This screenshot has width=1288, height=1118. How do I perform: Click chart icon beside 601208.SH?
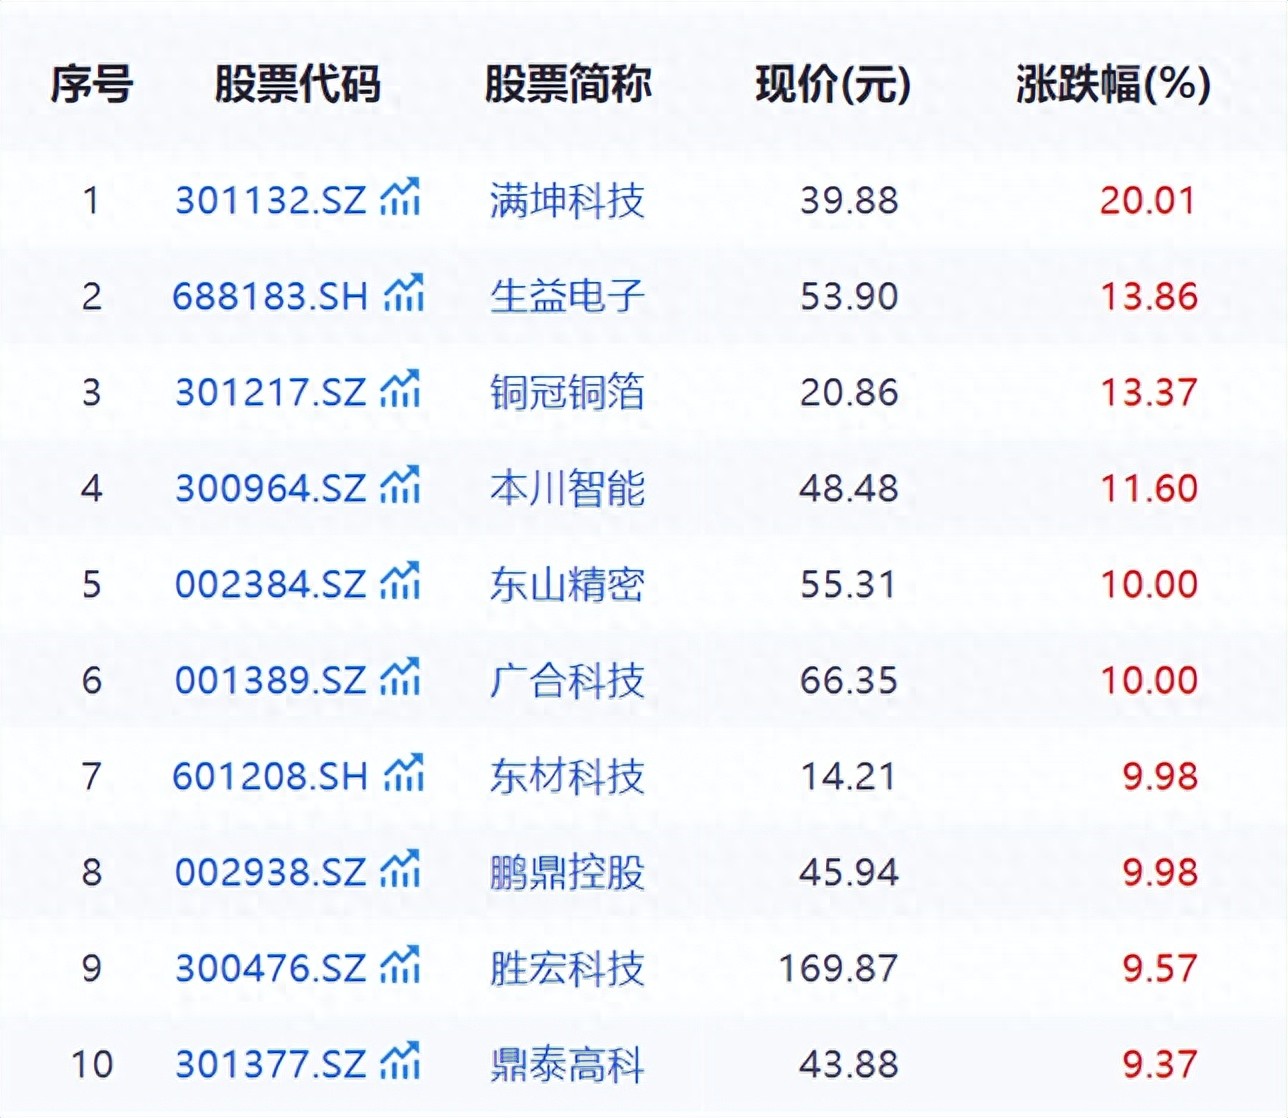click(404, 774)
